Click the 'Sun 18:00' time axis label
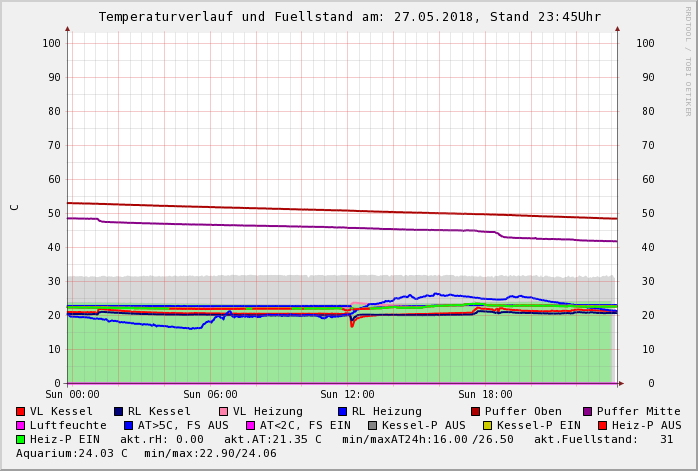Screen dimensions: 698x471 [x=485, y=395]
